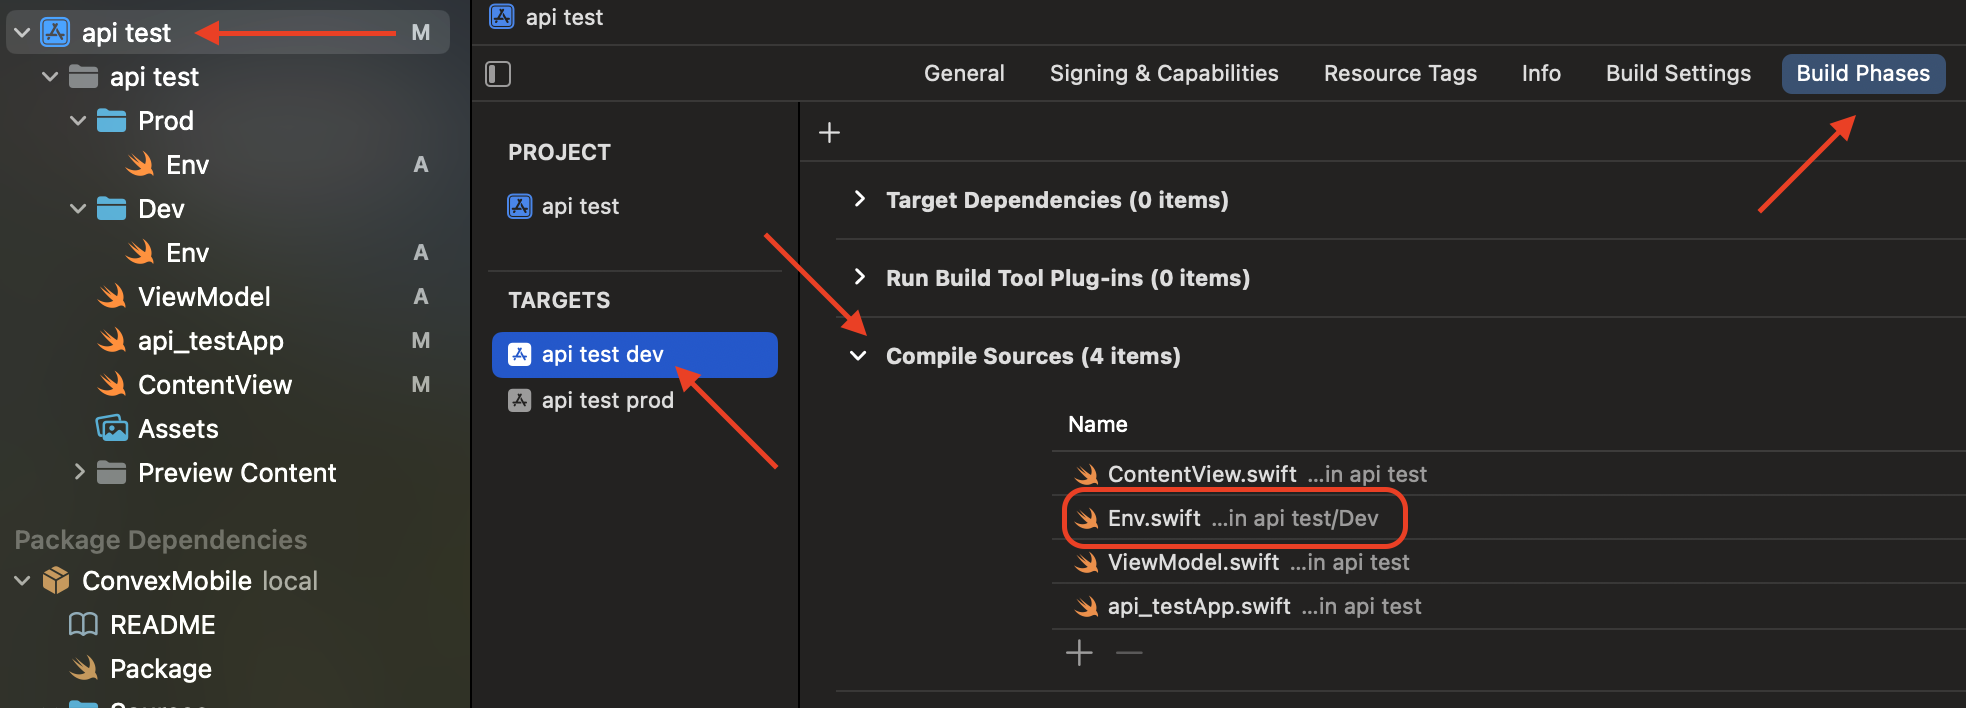
Task: Expand the Target Dependencies section
Action: [859, 199]
